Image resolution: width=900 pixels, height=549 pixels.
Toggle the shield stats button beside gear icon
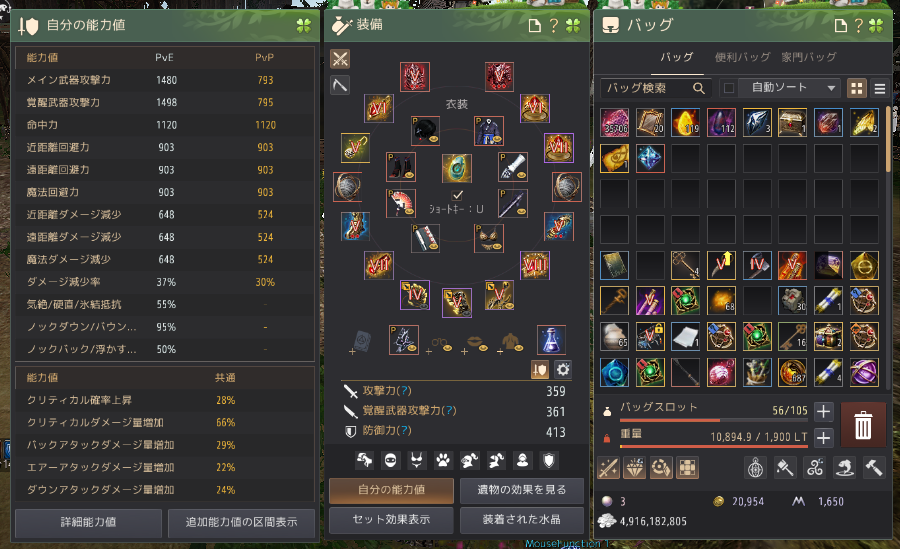click(x=540, y=370)
